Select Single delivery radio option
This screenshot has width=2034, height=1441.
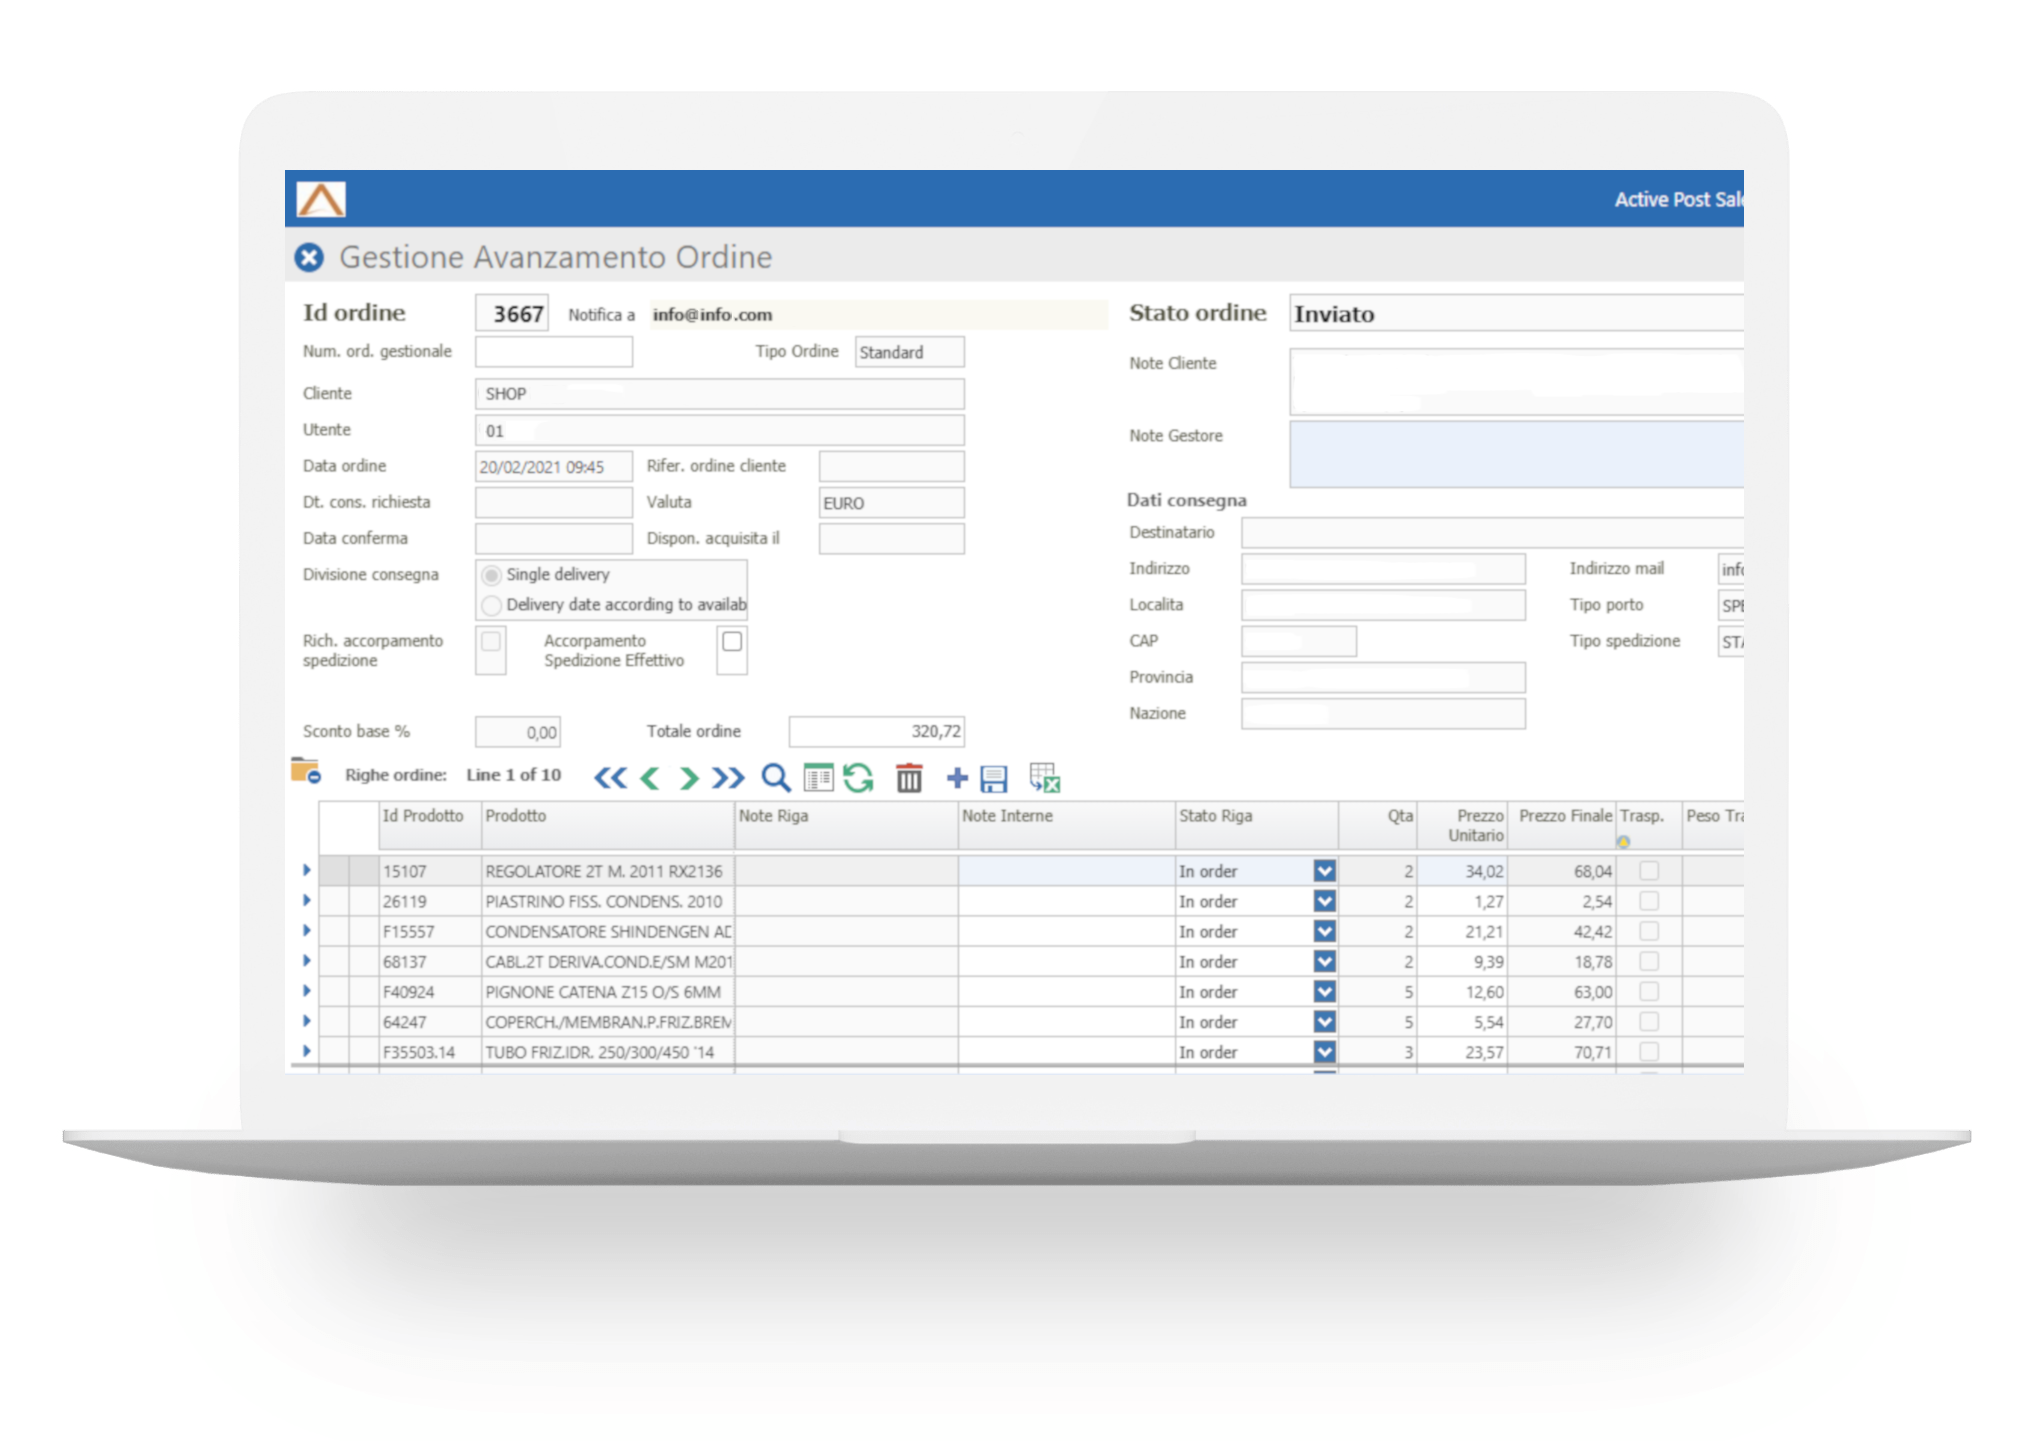coord(491,575)
